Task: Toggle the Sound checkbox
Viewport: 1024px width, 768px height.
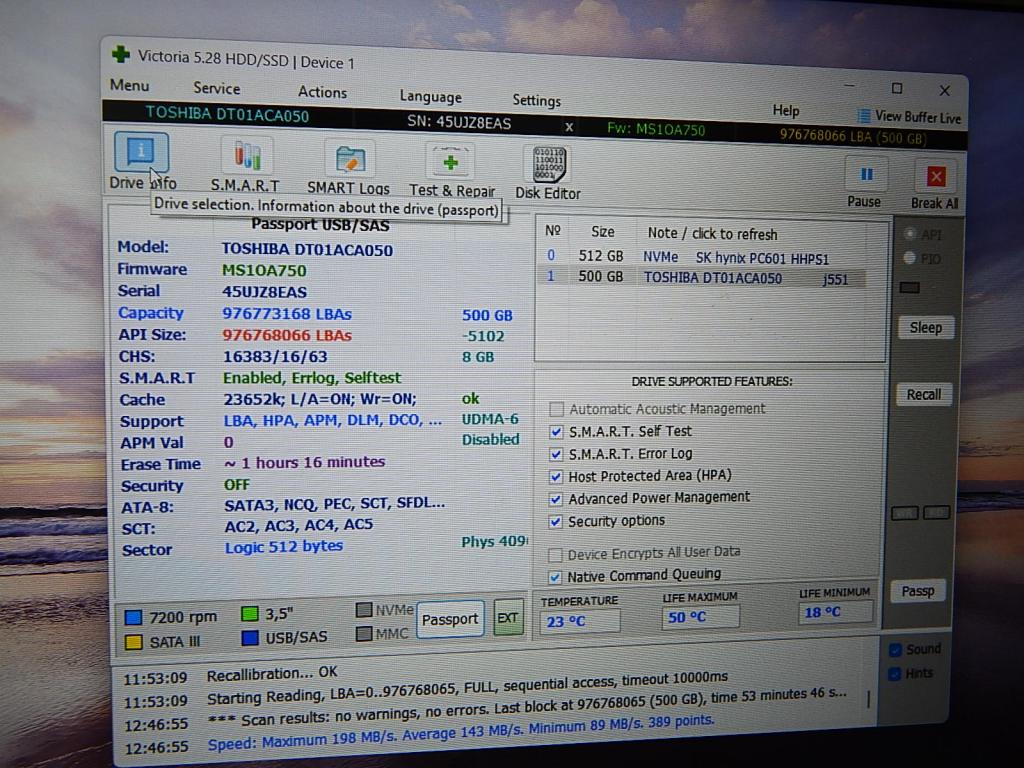Action: tap(895, 650)
